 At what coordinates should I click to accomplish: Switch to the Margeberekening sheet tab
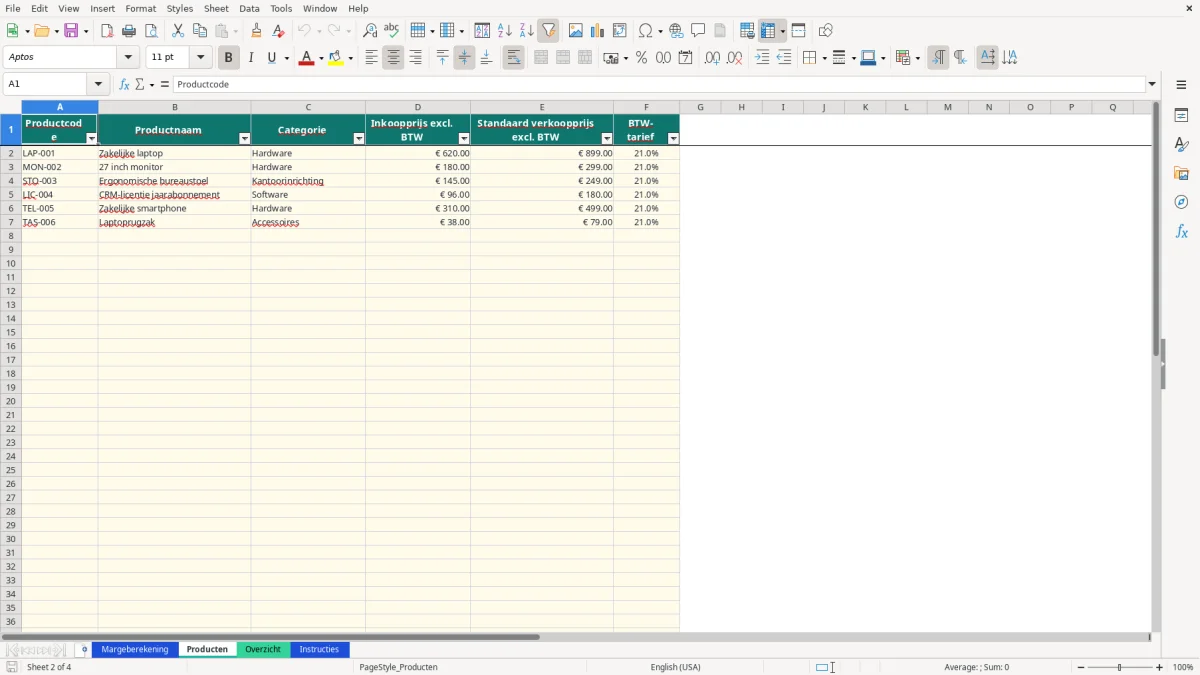pyautogui.click(x=135, y=650)
